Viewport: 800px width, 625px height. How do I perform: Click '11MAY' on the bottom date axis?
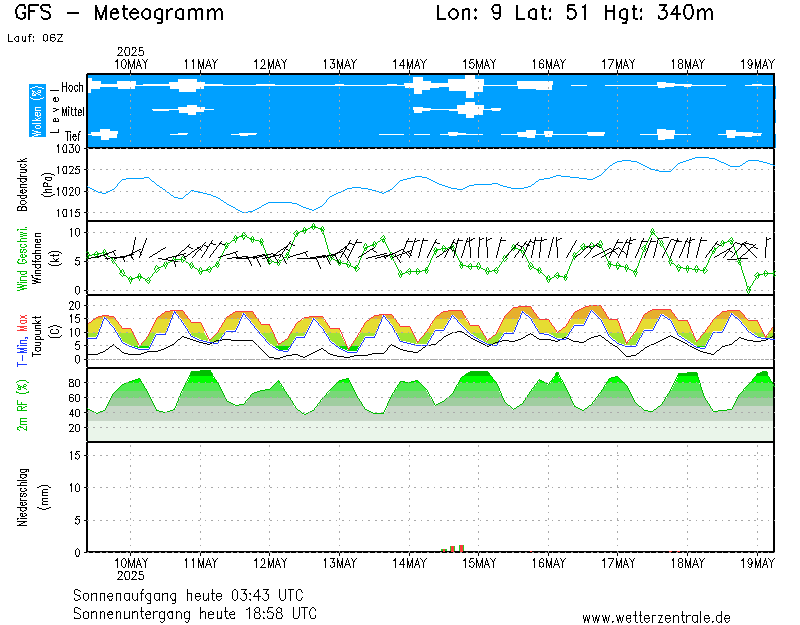[201, 563]
